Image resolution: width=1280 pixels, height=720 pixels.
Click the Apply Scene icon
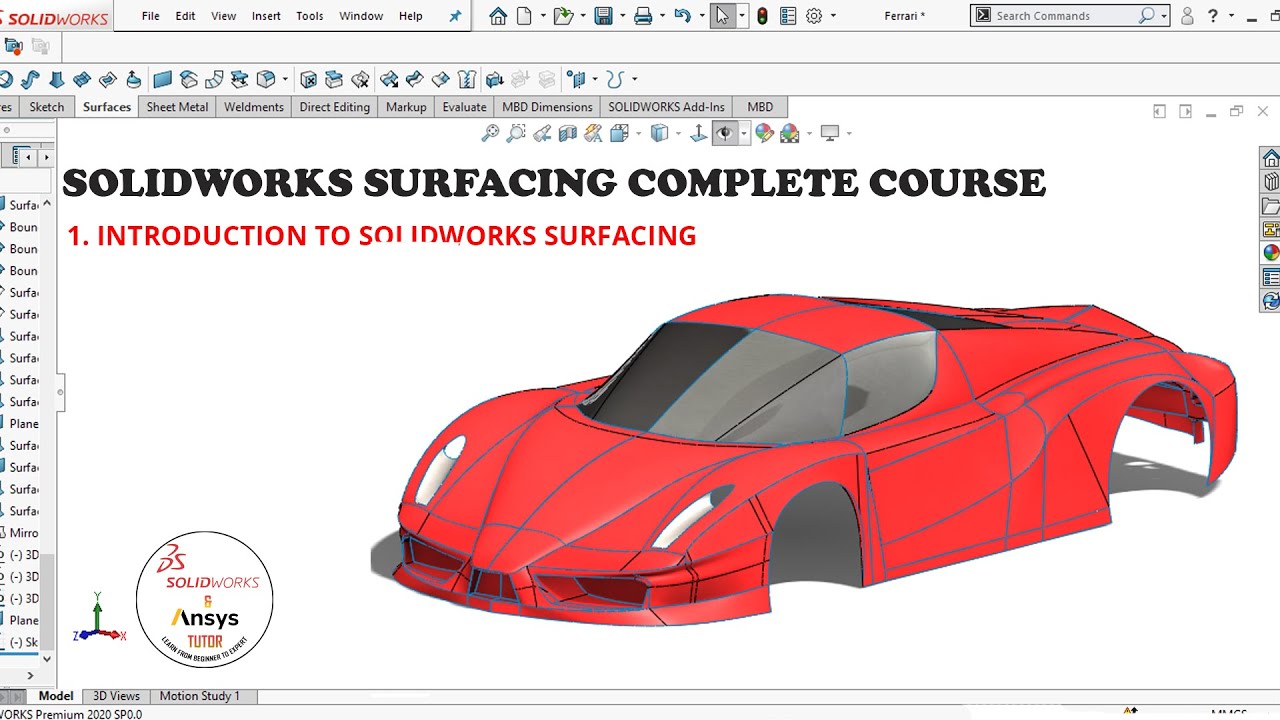point(790,133)
